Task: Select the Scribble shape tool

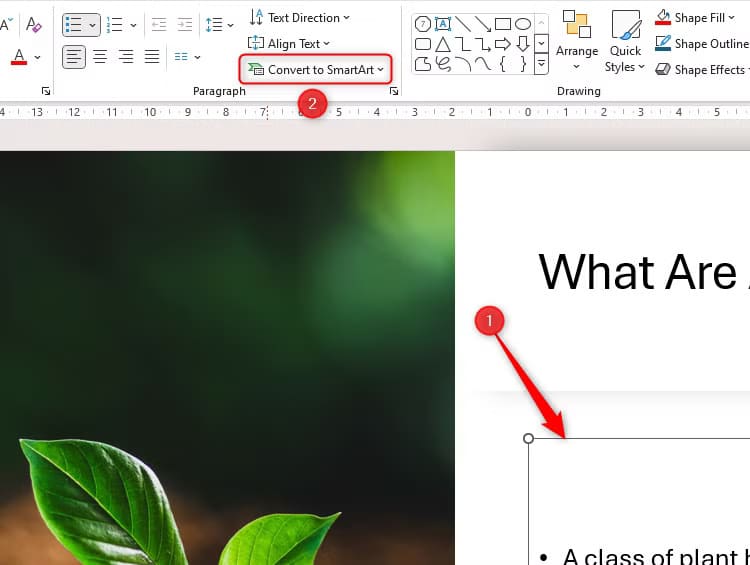Action: (443, 64)
